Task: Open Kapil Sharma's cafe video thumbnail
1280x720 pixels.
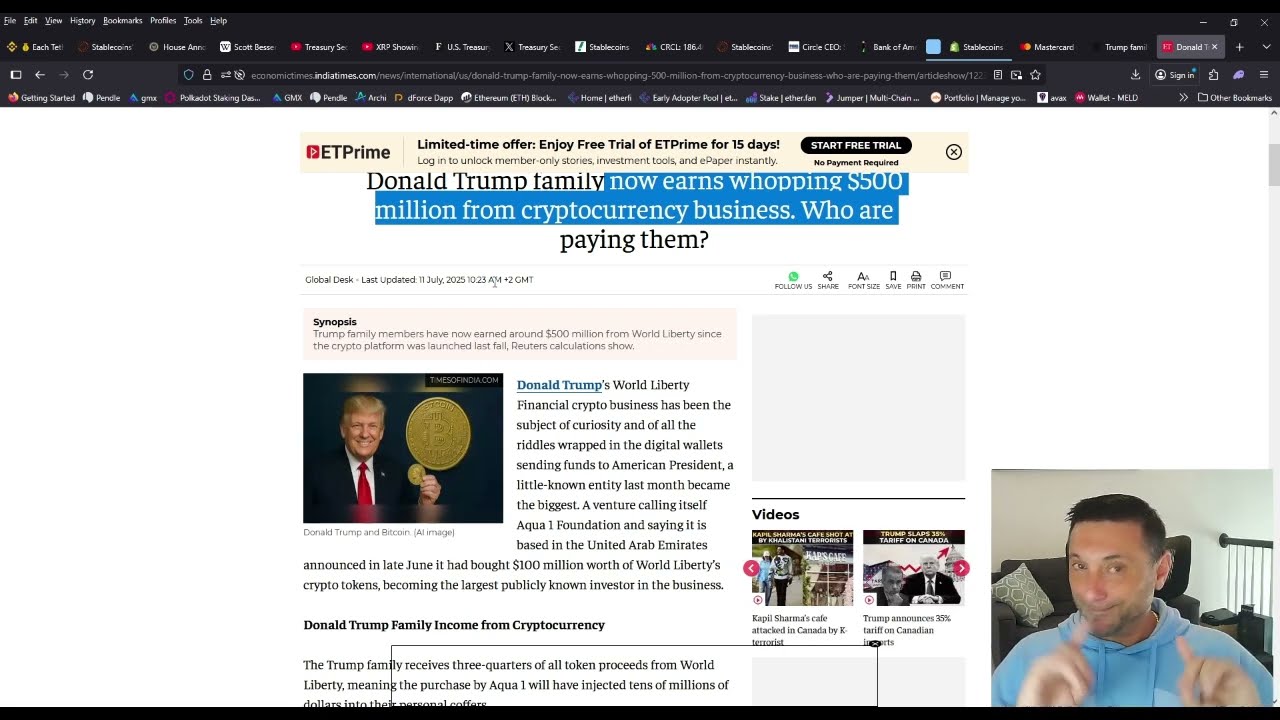Action: coord(802,568)
